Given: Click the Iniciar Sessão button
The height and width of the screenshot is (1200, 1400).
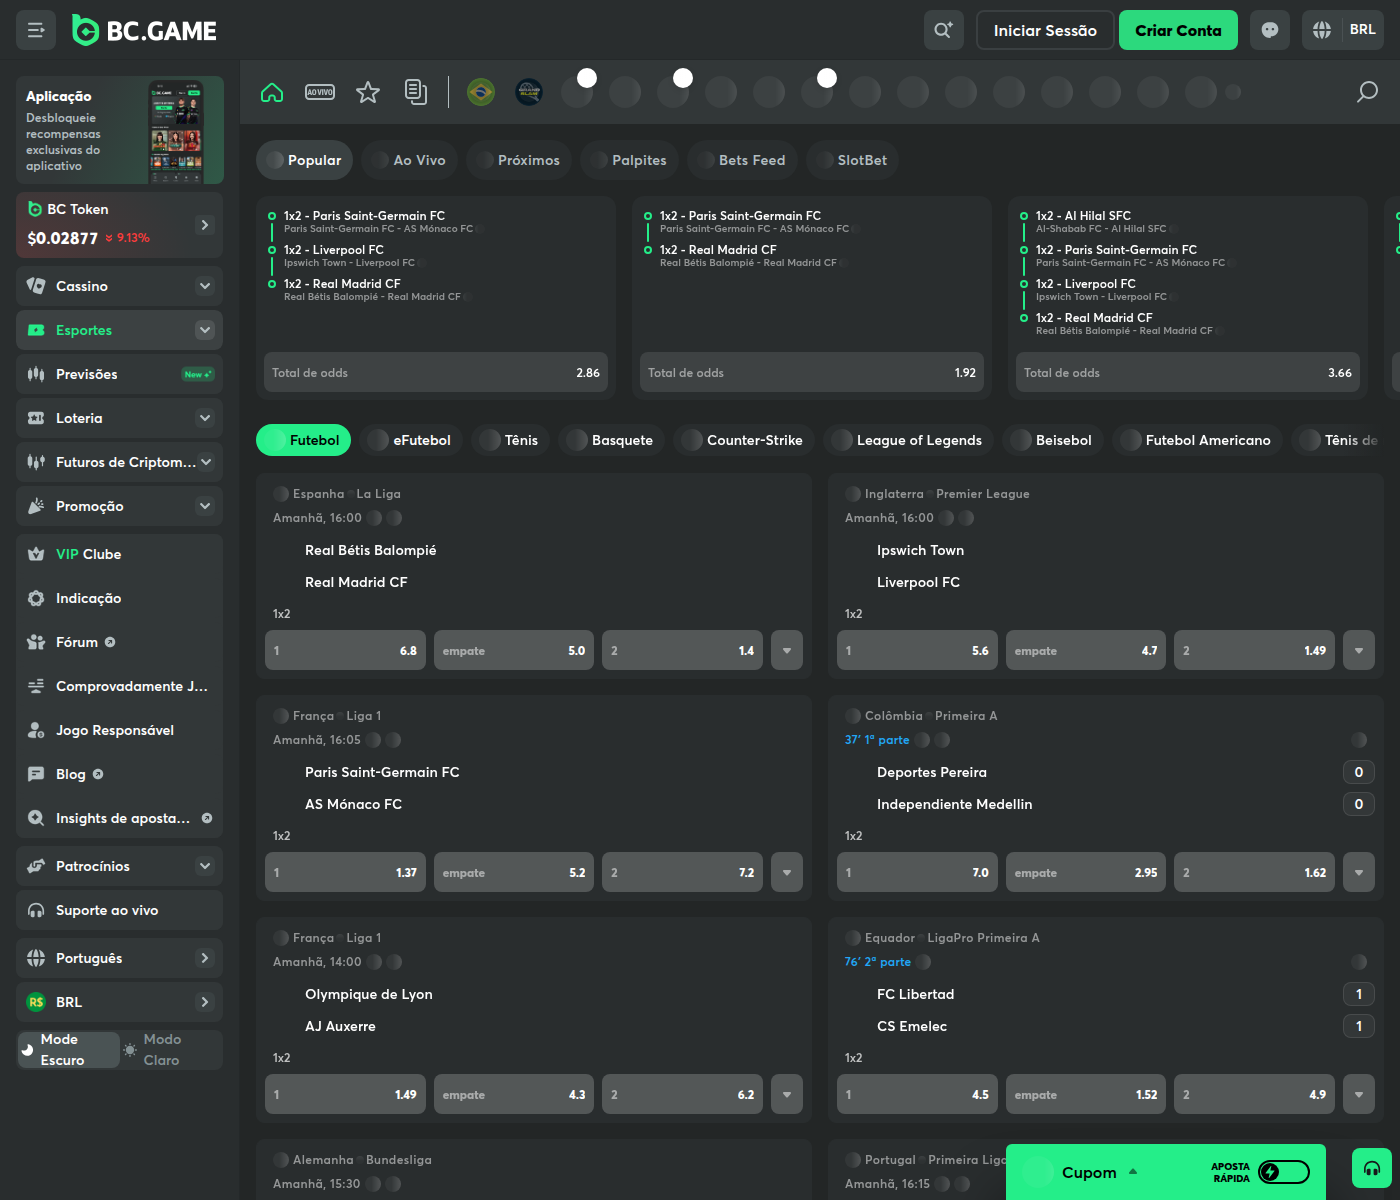Looking at the screenshot, I should 1045,31.
